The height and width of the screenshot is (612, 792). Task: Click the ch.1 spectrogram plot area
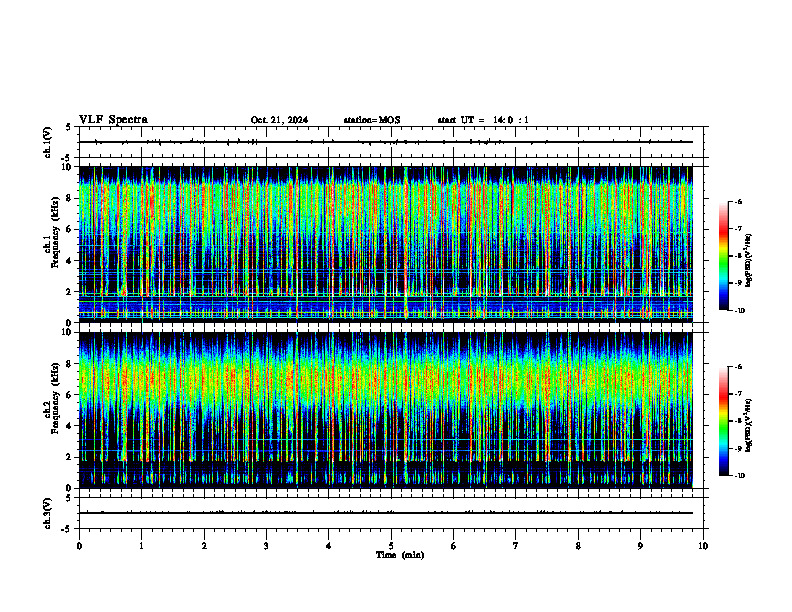[386, 244]
